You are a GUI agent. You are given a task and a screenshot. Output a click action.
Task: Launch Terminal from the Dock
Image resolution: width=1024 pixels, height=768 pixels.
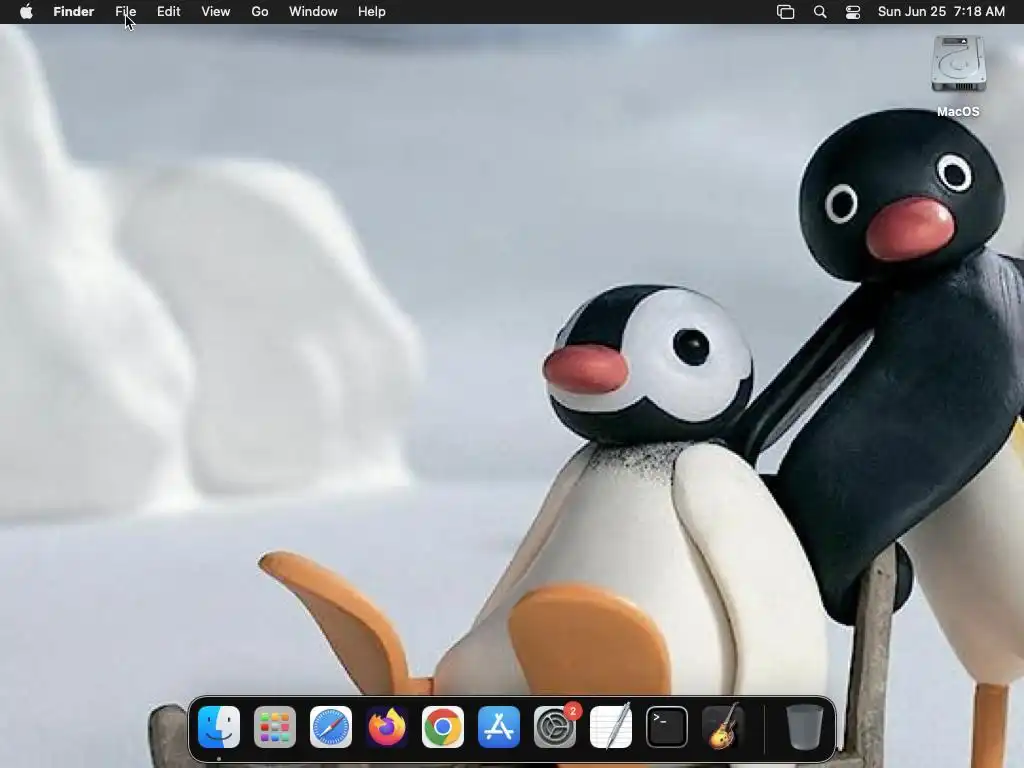667,727
